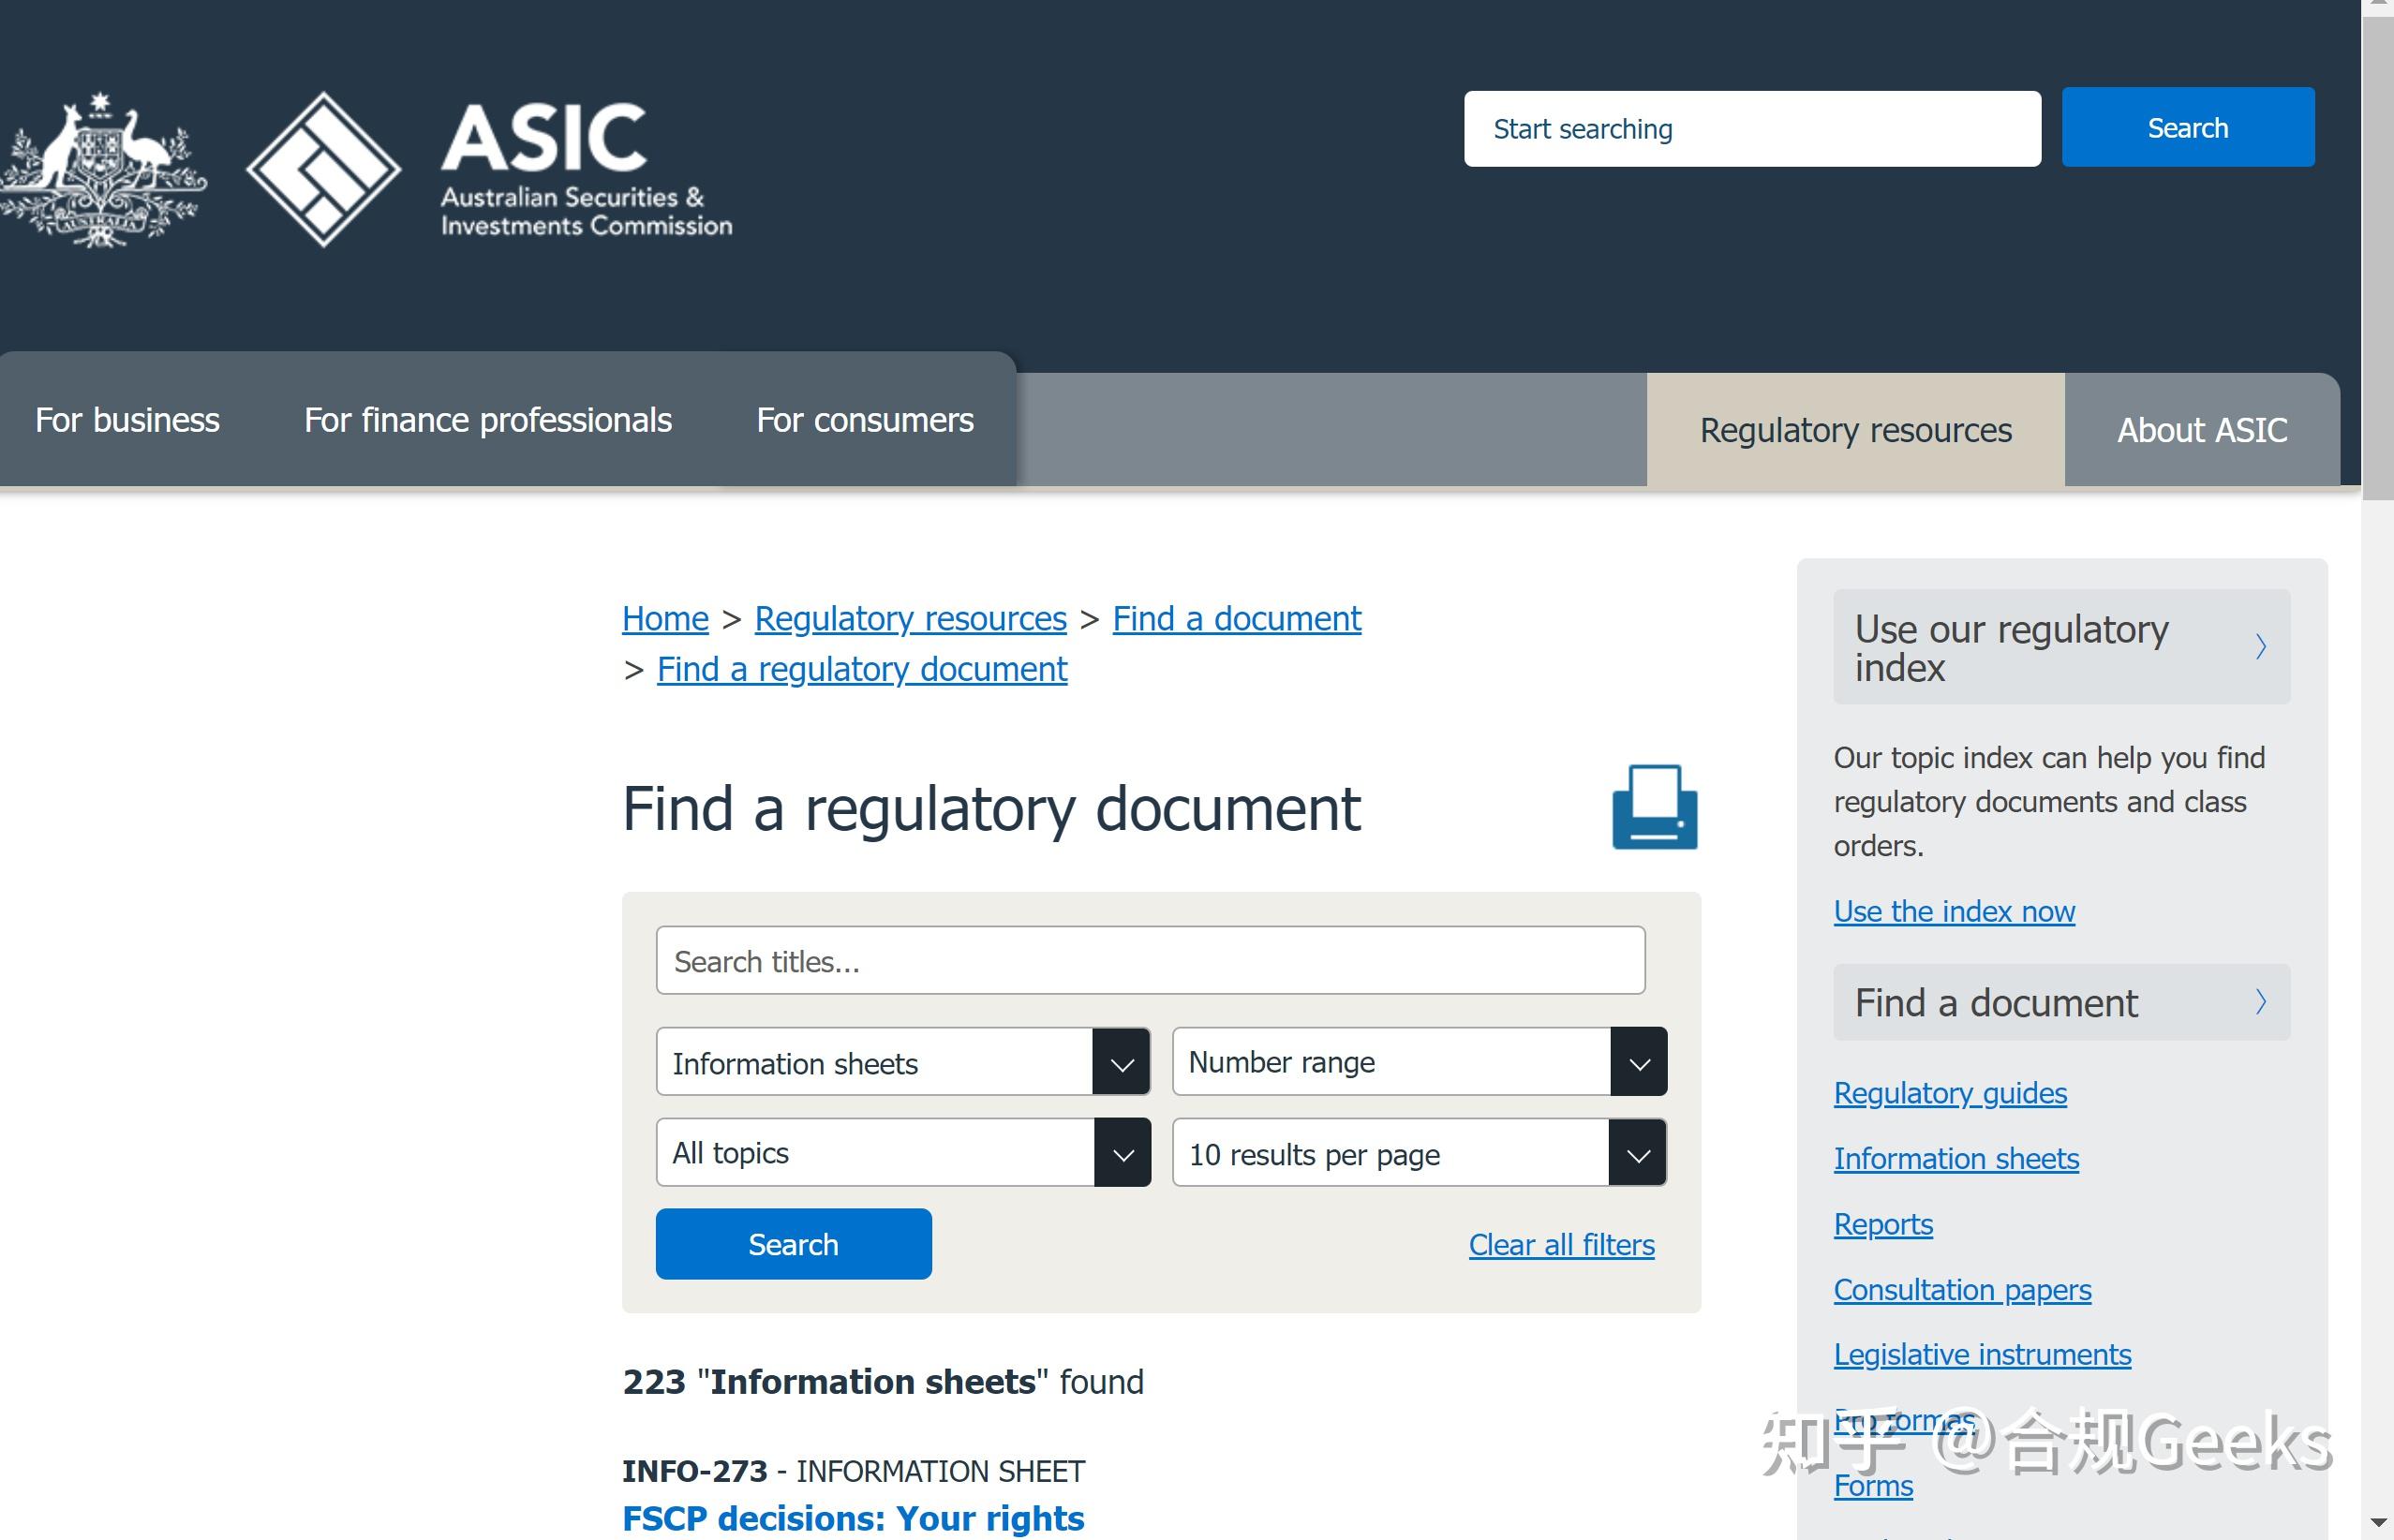Focus the Start searching site search box
The height and width of the screenshot is (1540, 2394).
tap(1751, 129)
